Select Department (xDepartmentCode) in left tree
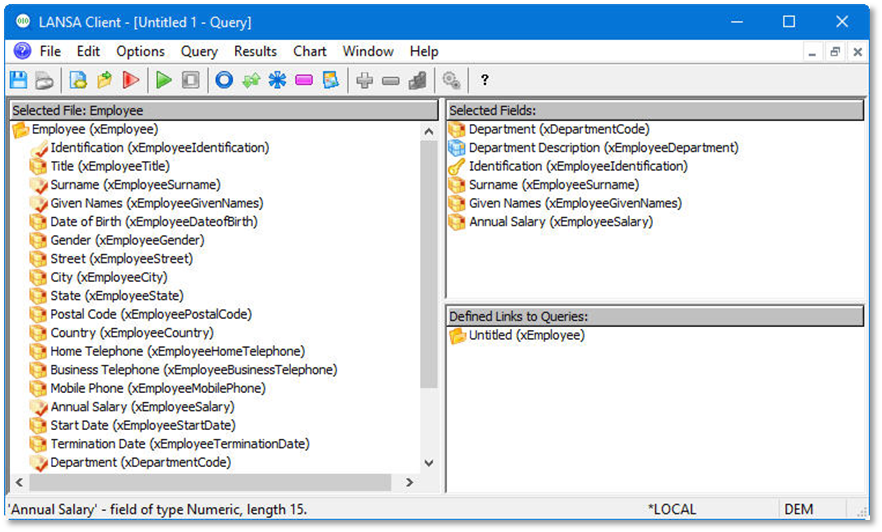Viewport: 882px width, 532px height. point(141,463)
